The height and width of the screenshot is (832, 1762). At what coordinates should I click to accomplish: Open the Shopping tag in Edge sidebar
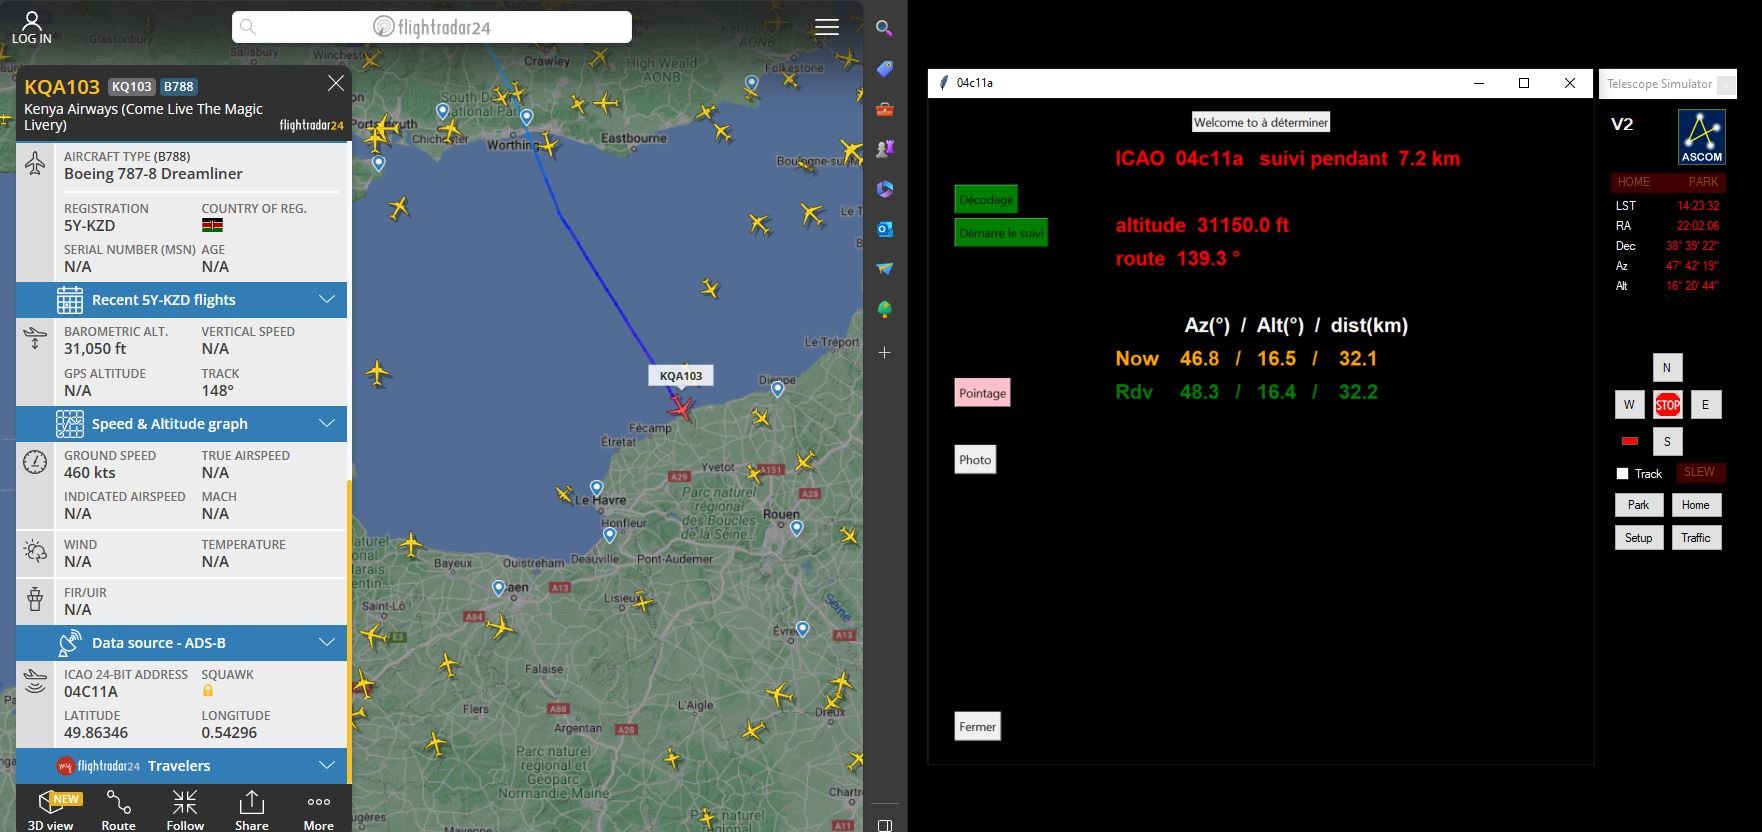click(884, 68)
